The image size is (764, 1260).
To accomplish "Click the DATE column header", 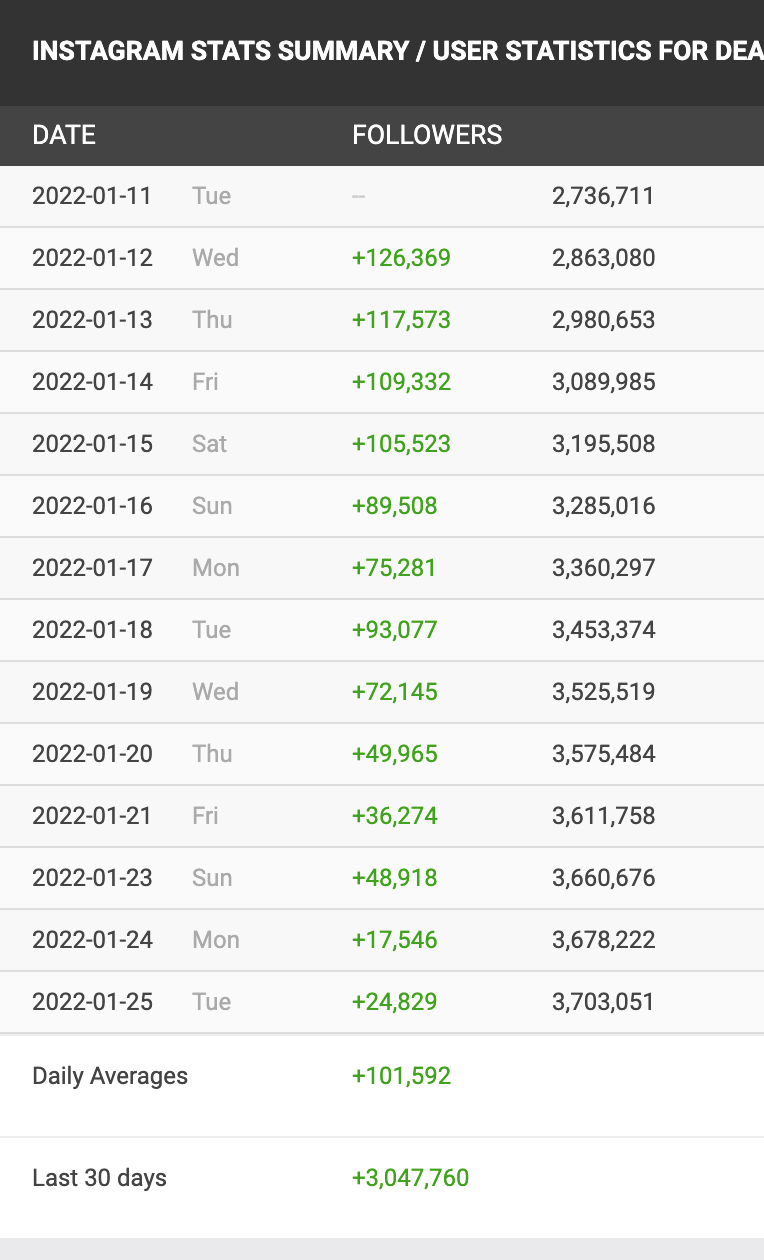I will 64,135.
